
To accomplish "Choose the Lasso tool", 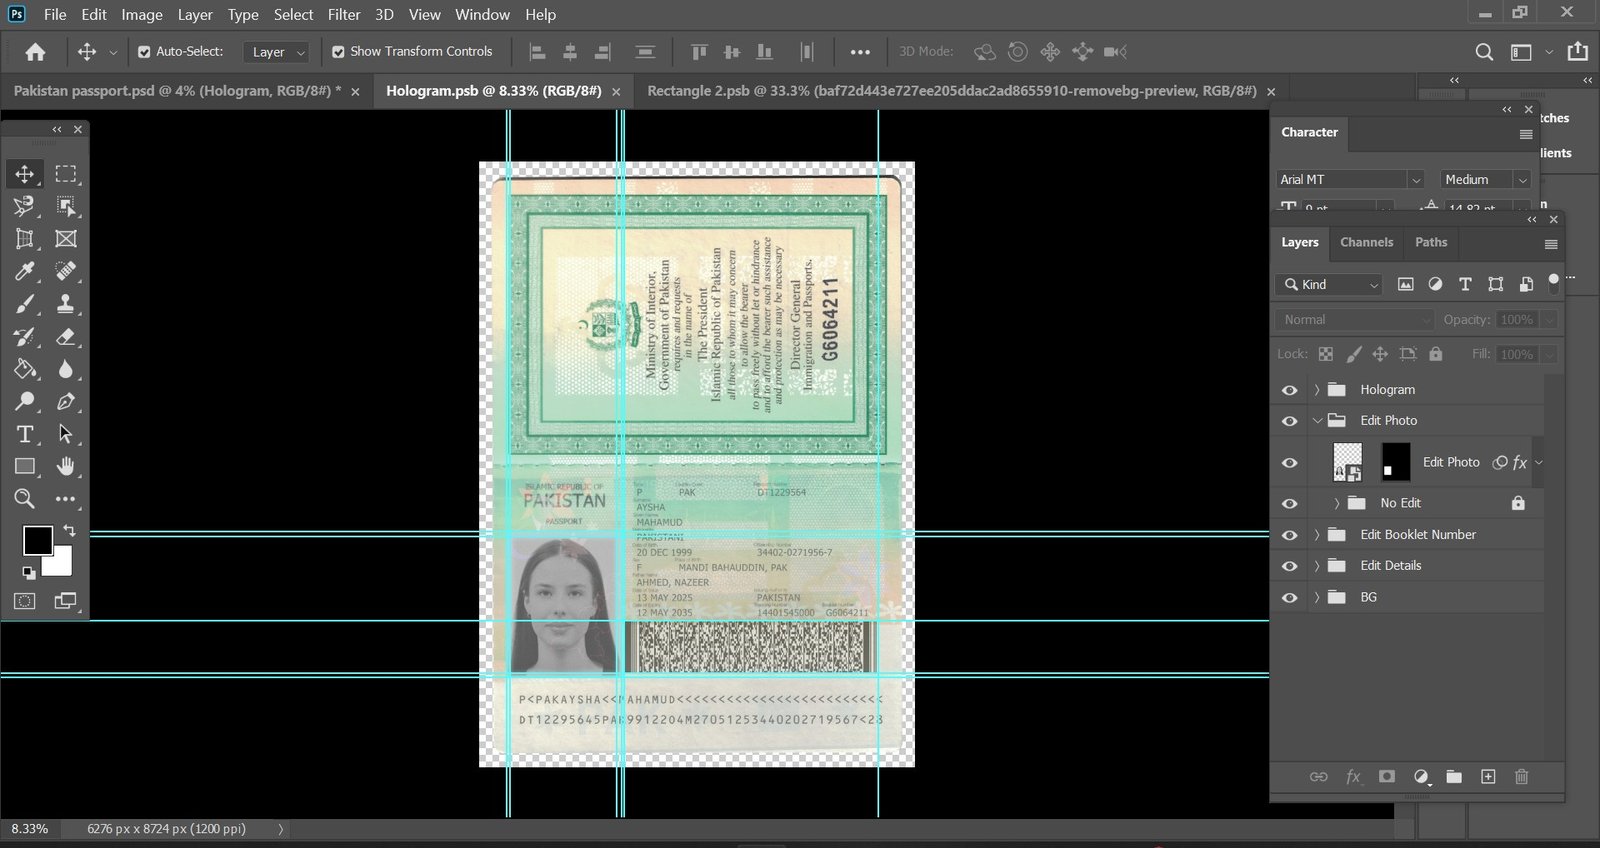I will (25, 206).
